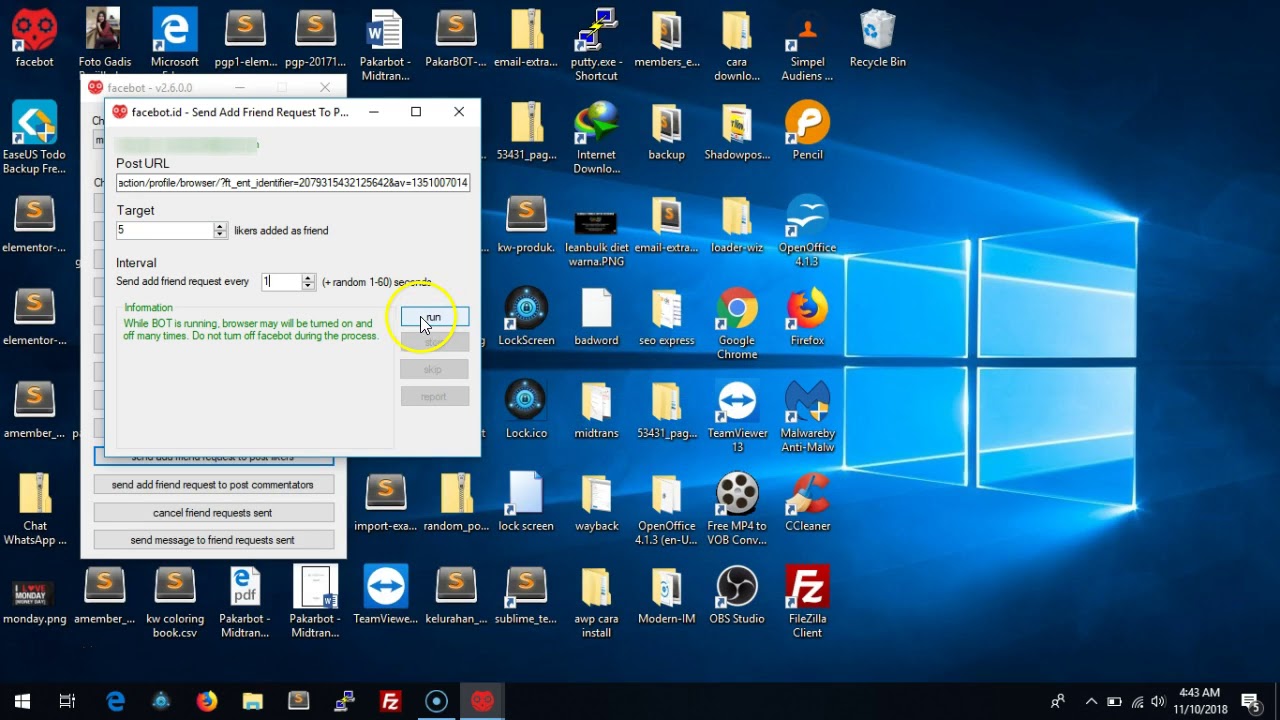Open File Explorer from the taskbar
This screenshot has width=1280, height=720.
[253, 701]
